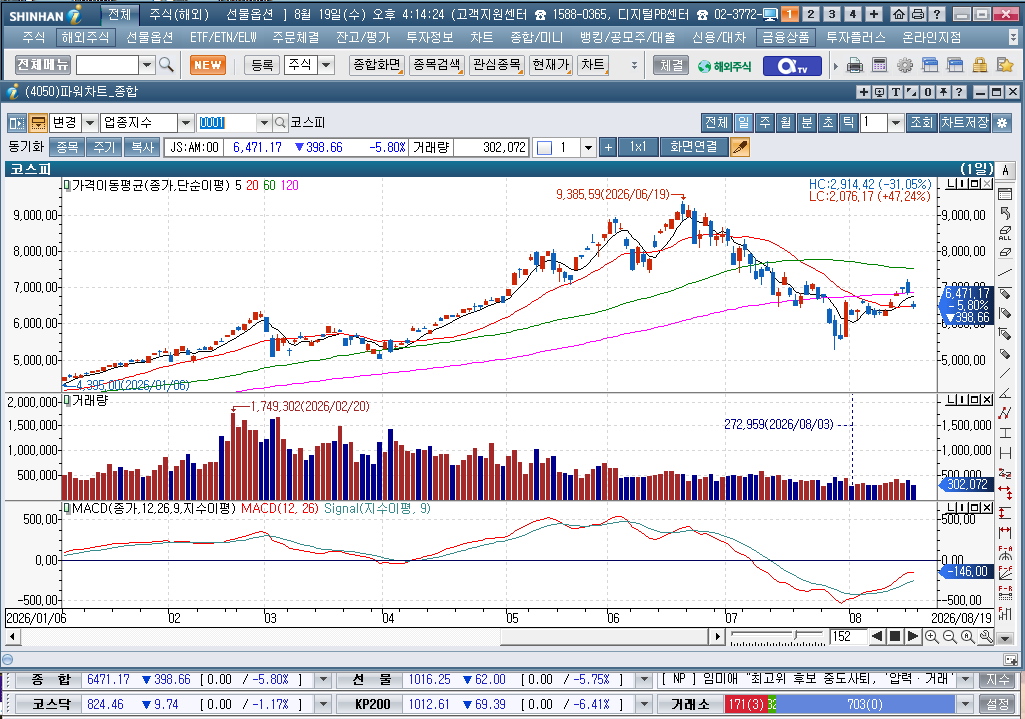Toggle the orange layout icon beside 변경
This screenshot has height=719, width=1025.
(x=39, y=123)
